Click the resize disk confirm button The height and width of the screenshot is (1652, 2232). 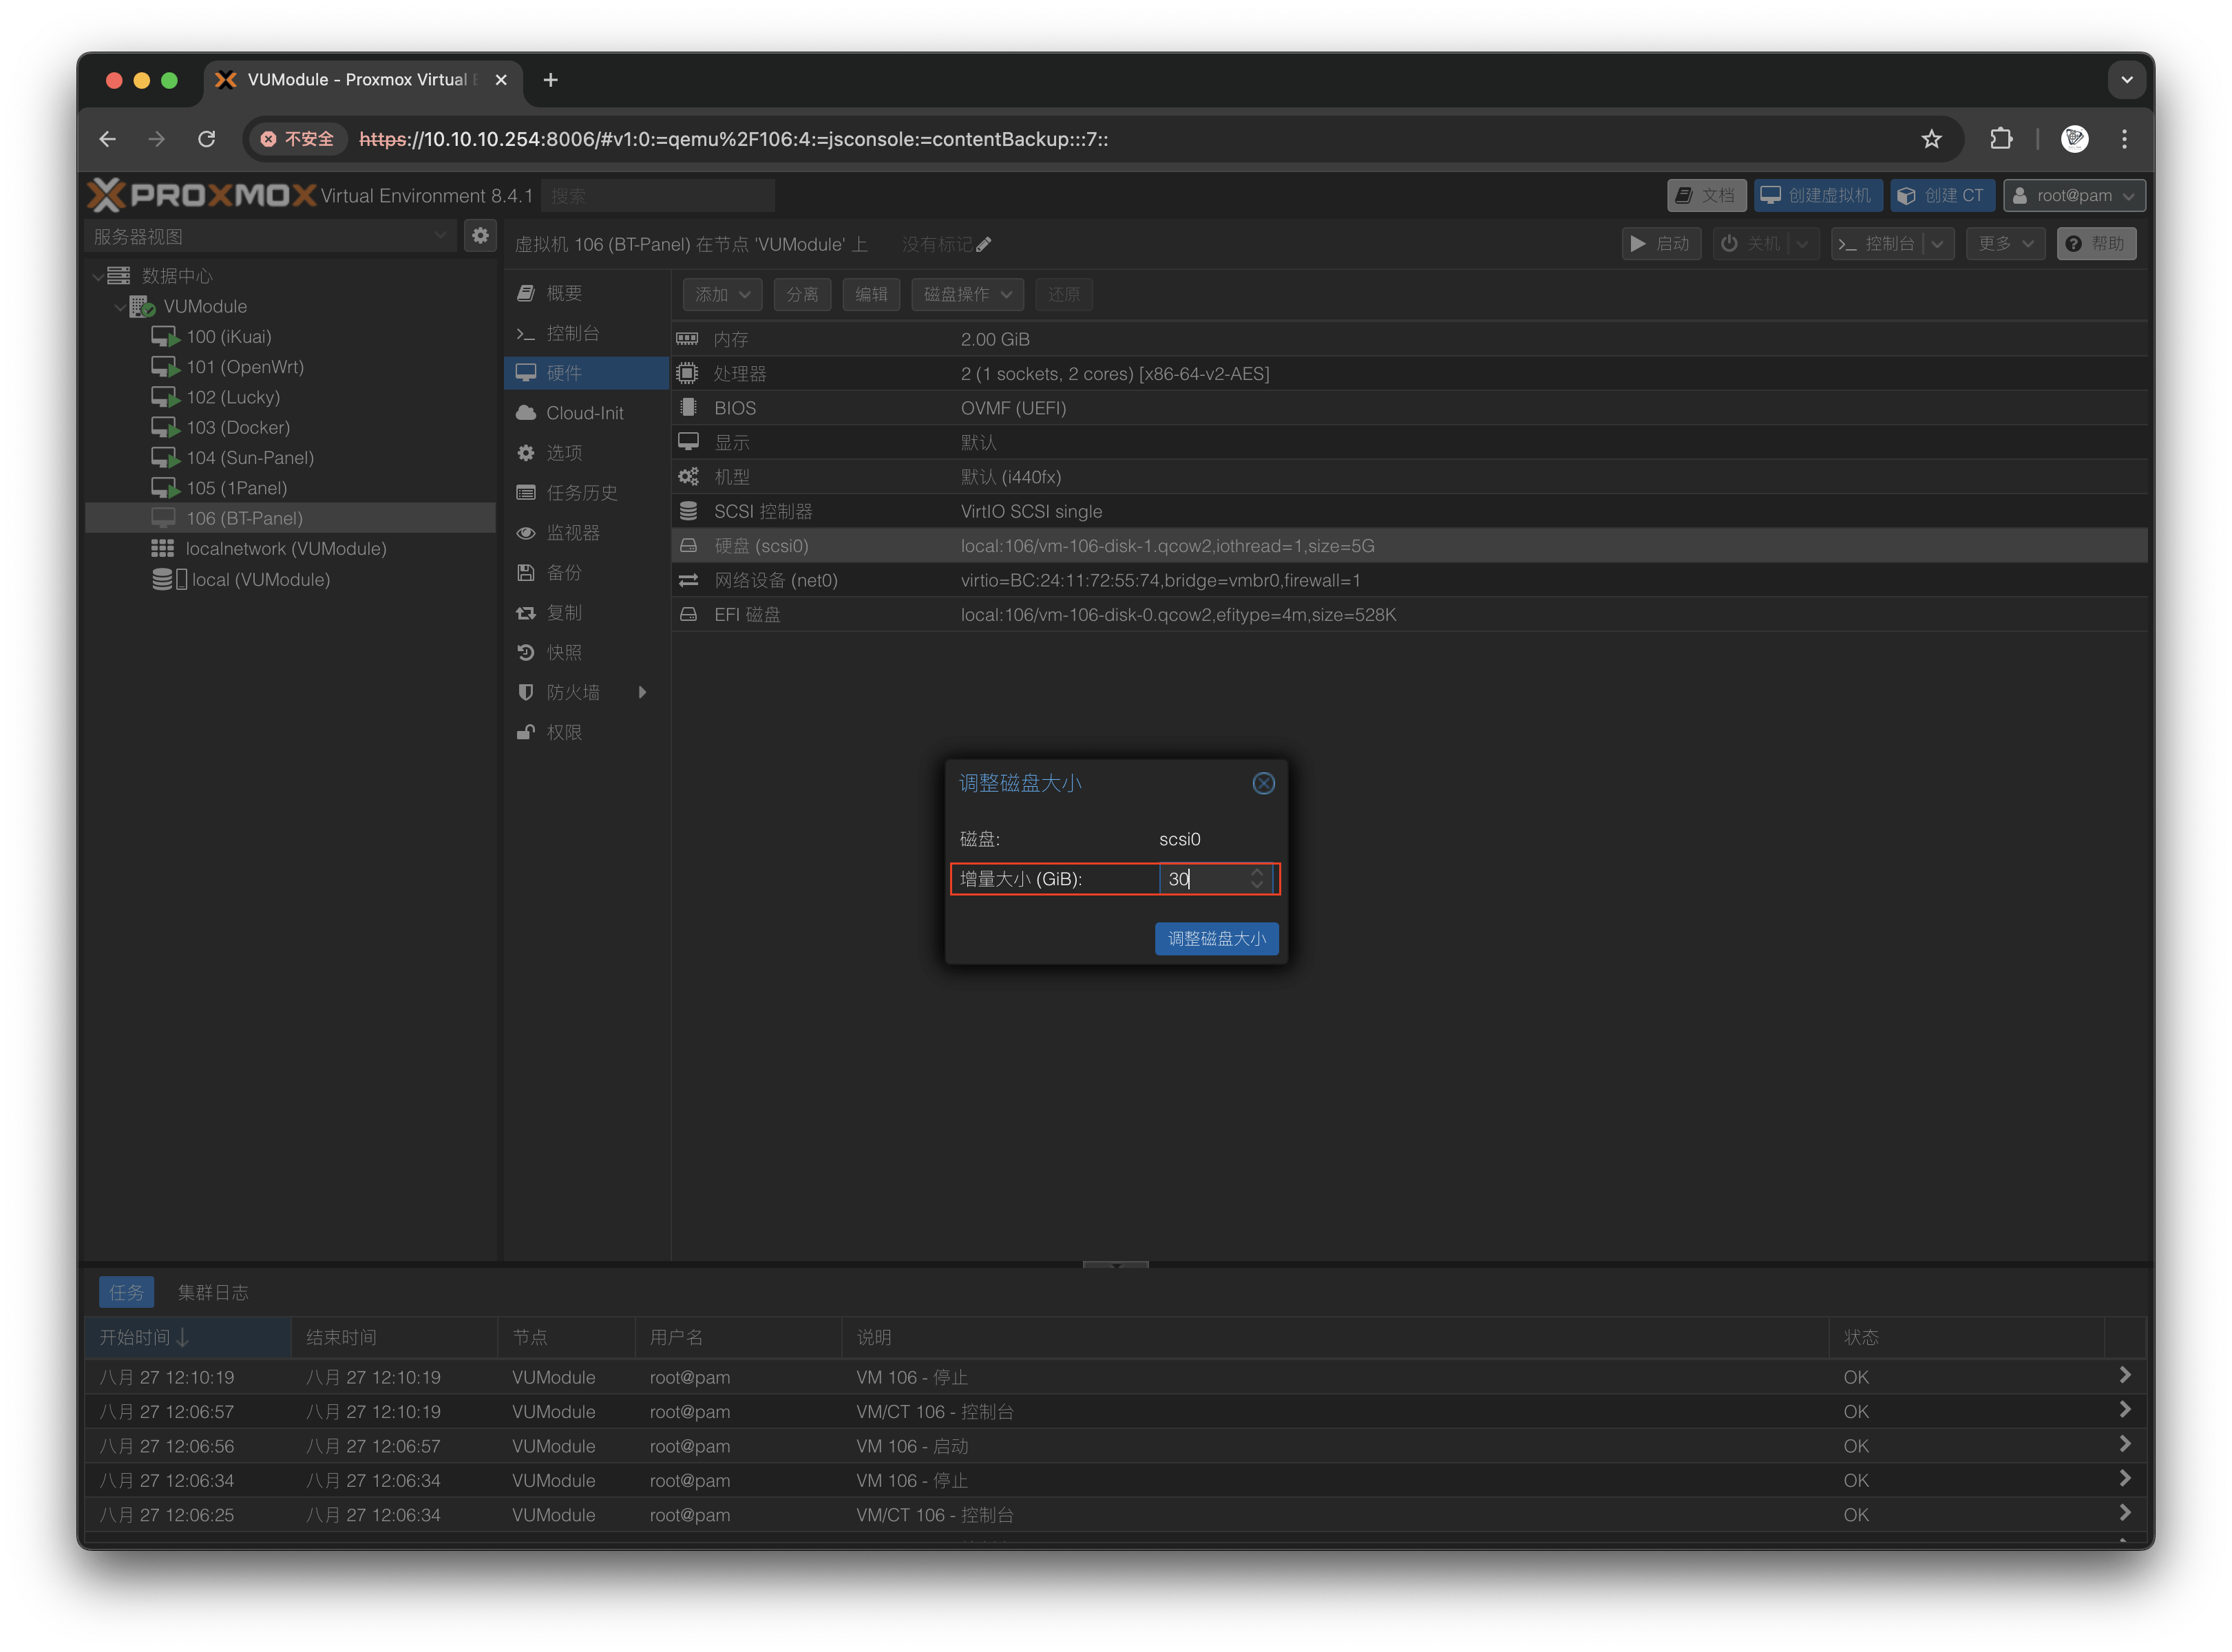[1216, 938]
